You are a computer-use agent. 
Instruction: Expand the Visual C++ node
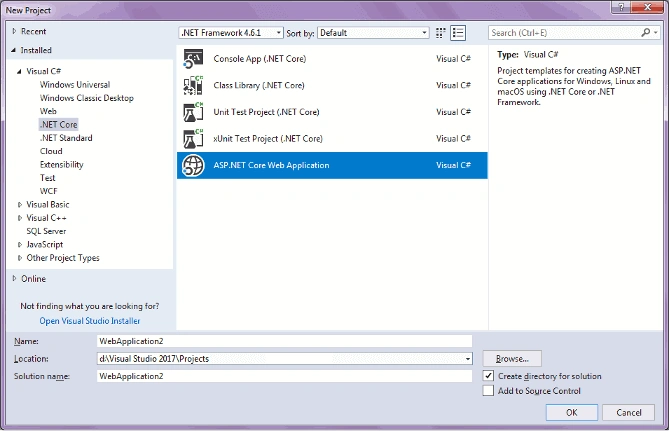20,218
